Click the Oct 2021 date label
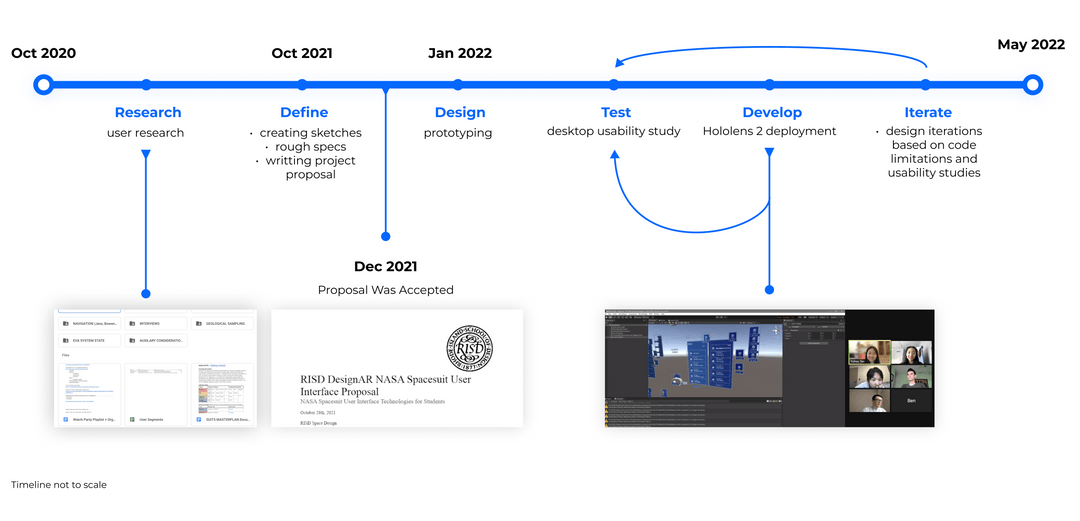1080x521 pixels. 302,53
